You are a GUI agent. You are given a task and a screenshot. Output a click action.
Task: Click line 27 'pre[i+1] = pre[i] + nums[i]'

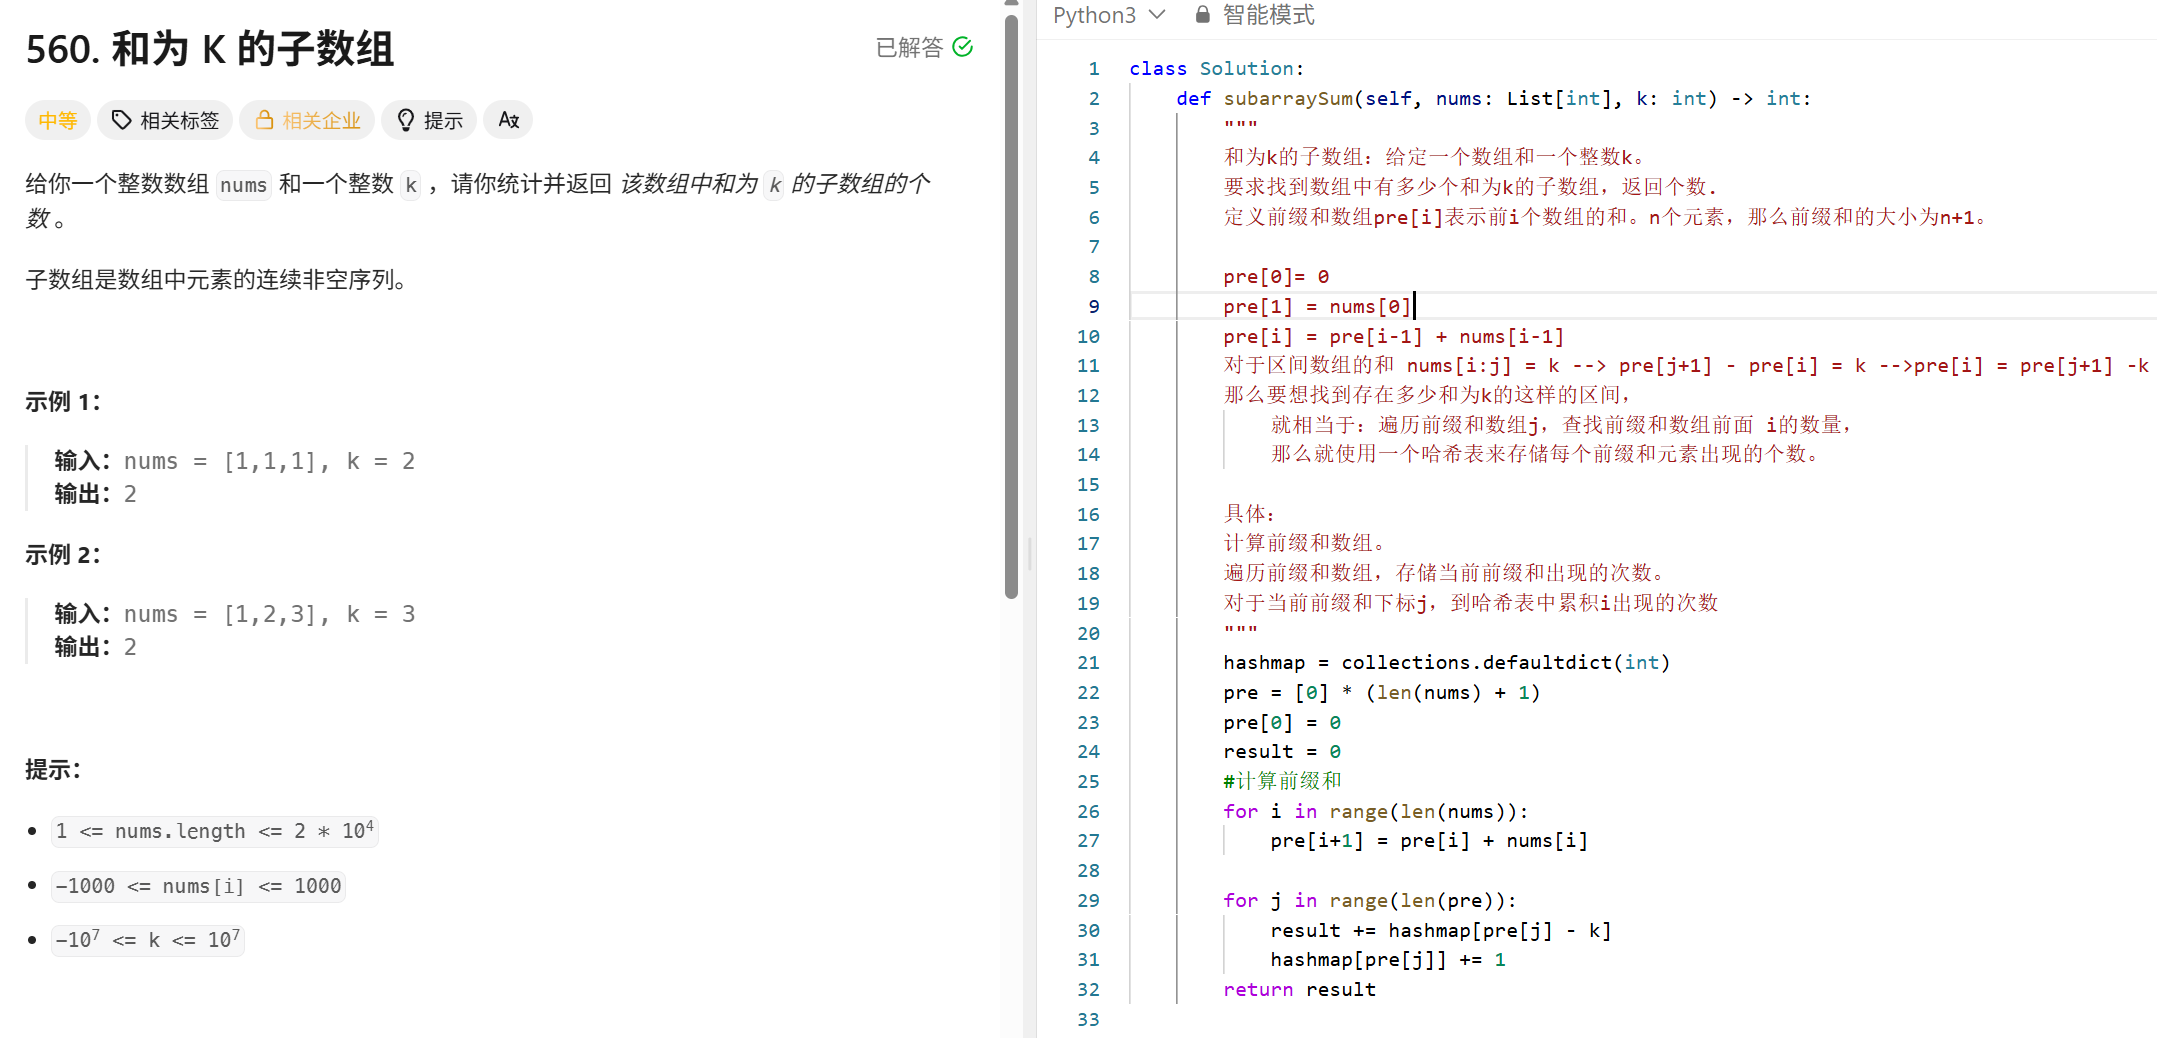pos(1429,840)
